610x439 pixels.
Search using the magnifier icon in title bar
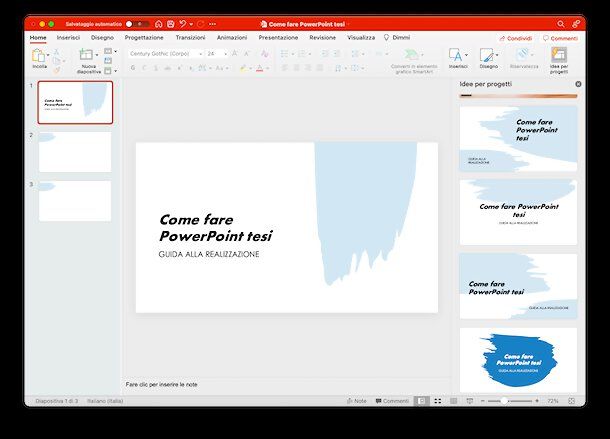tap(561, 24)
